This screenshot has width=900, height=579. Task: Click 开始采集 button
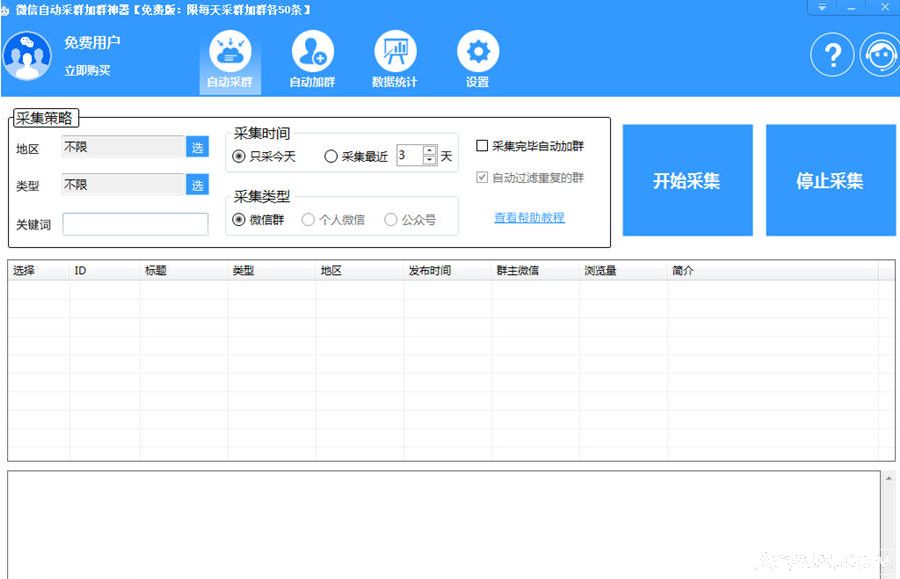(x=688, y=180)
